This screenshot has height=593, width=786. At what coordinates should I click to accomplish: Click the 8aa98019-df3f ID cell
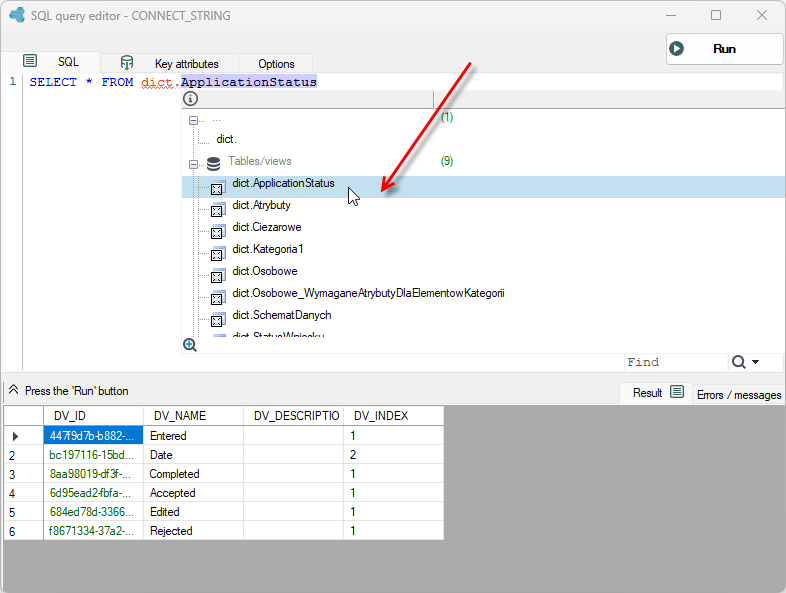[94, 474]
